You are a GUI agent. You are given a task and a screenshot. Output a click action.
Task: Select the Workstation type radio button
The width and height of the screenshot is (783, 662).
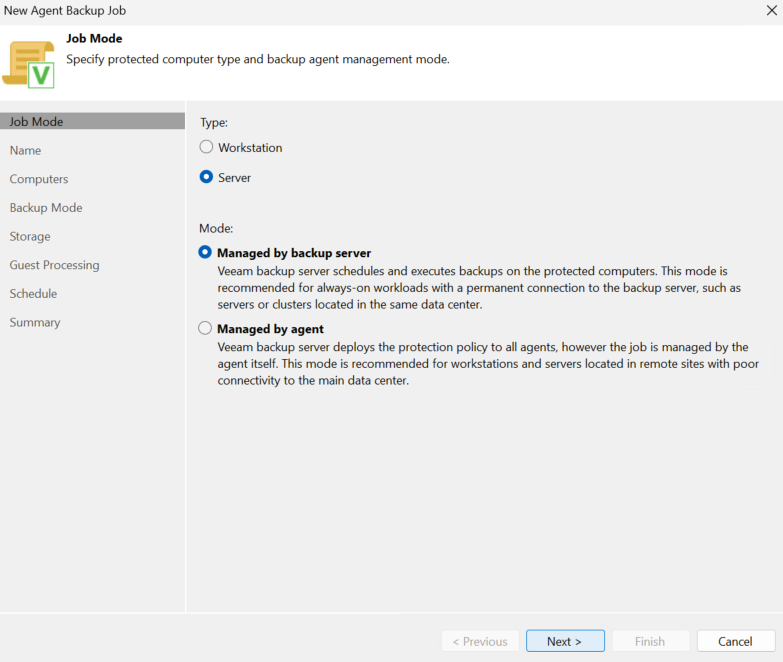pos(206,147)
